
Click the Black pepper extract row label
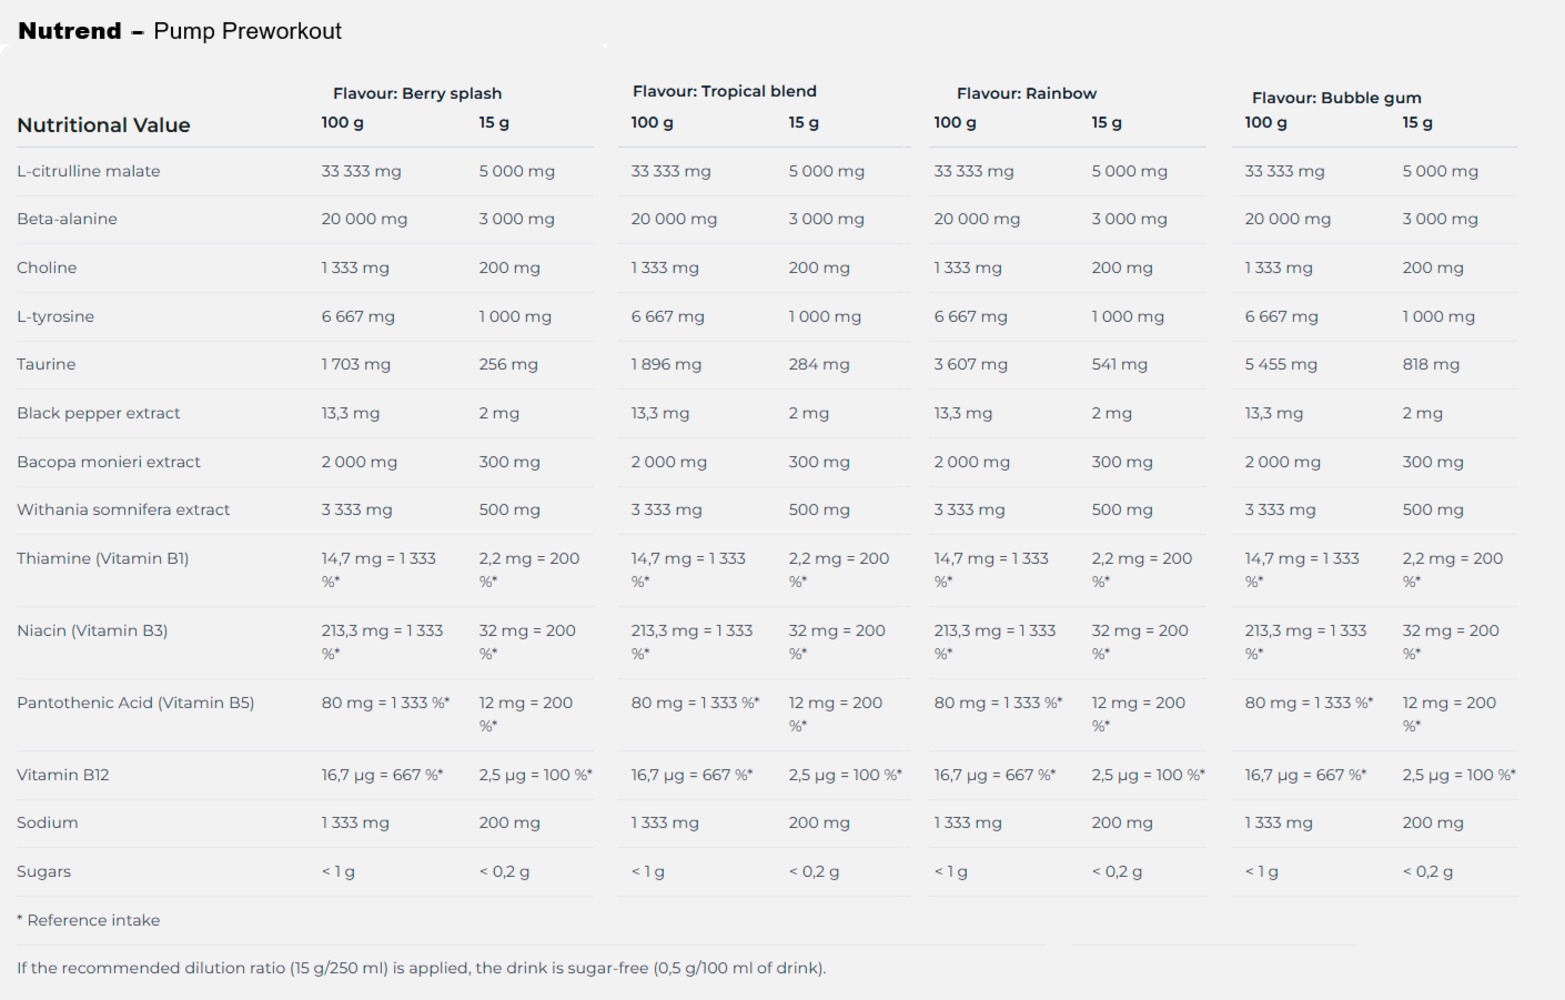tap(98, 413)
